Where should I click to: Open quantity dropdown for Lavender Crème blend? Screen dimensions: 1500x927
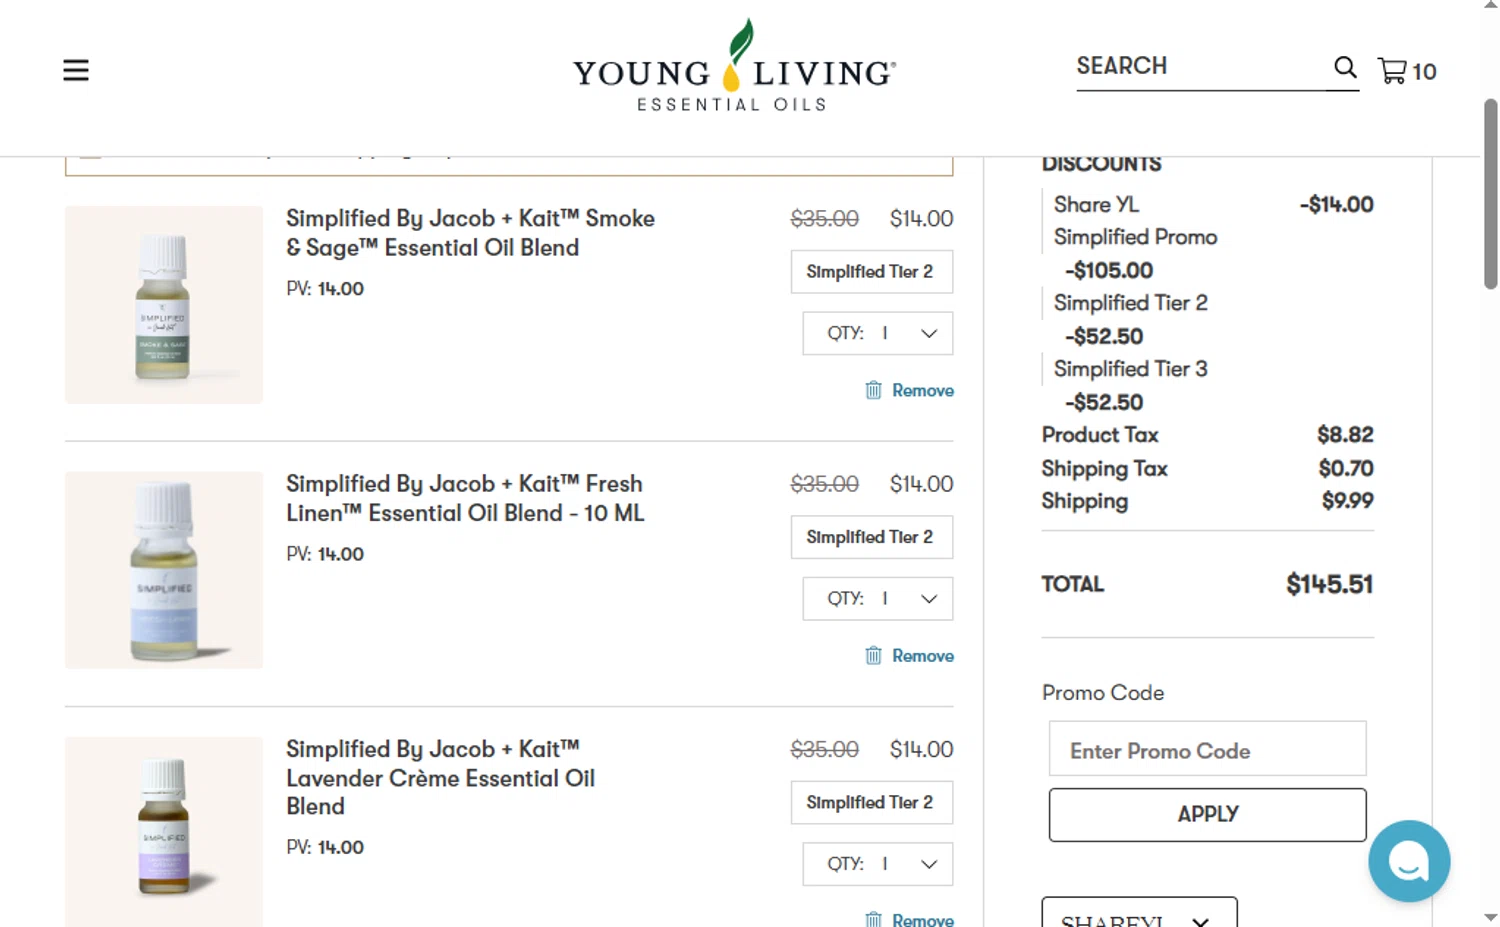878,863
